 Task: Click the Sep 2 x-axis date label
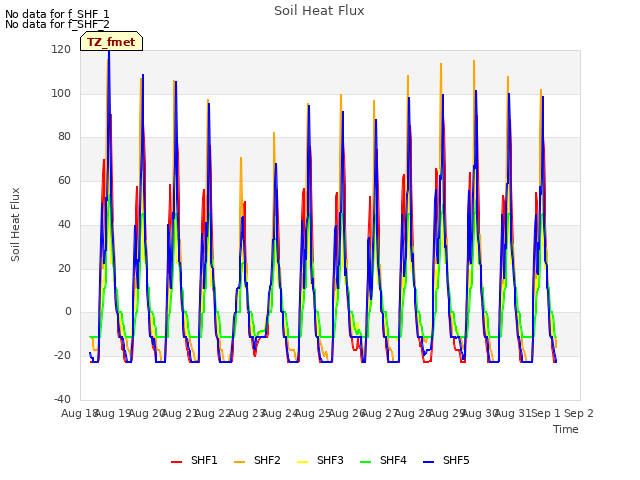click(579, 413)
